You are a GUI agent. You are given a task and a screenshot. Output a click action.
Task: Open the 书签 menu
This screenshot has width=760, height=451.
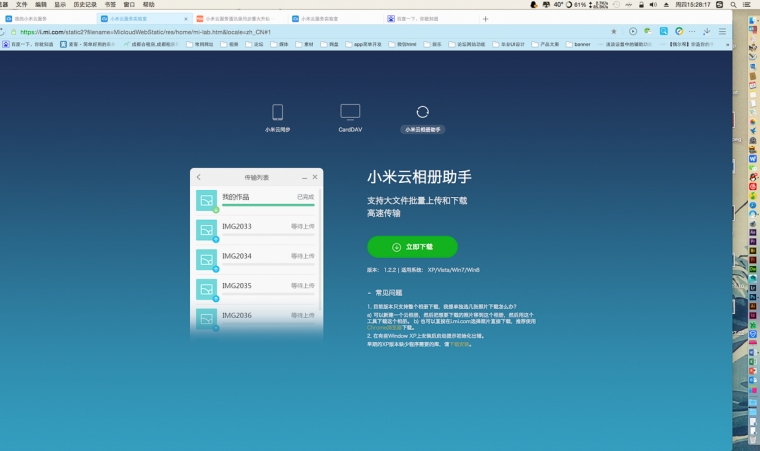(111, 4)
